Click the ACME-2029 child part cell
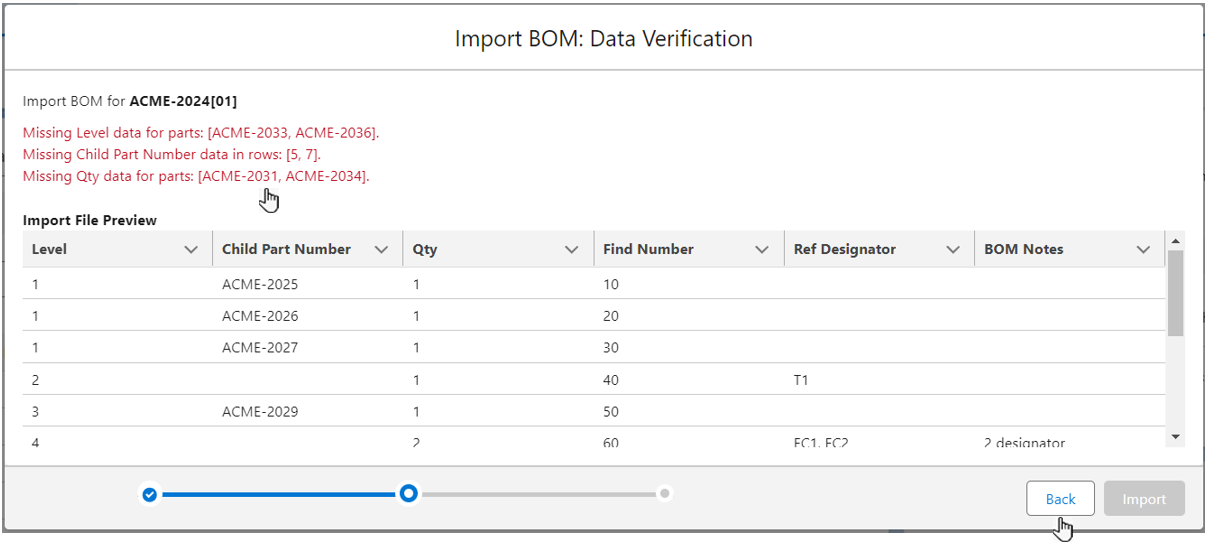 point(260,412)
